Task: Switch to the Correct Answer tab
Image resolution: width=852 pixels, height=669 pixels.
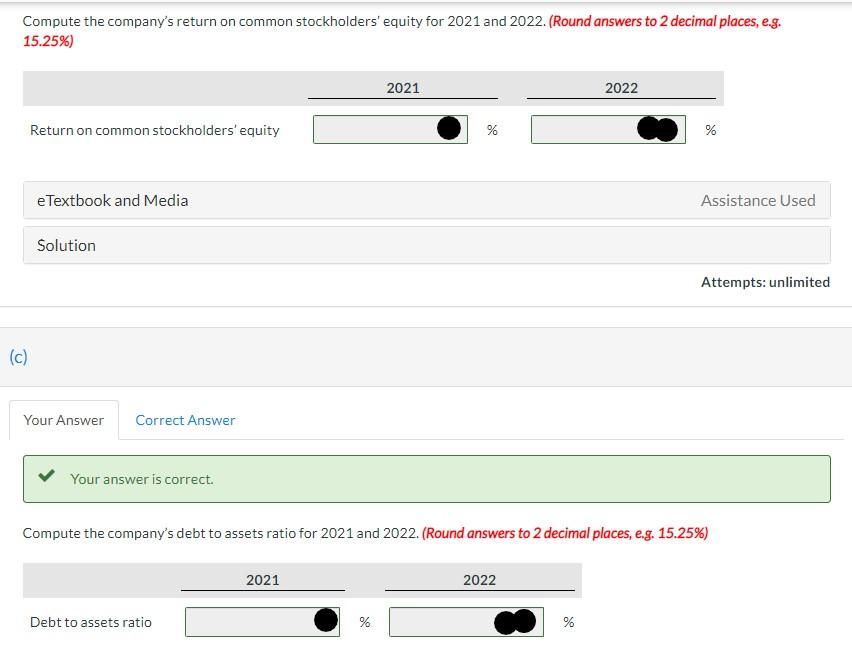Action: coord(185,419)
